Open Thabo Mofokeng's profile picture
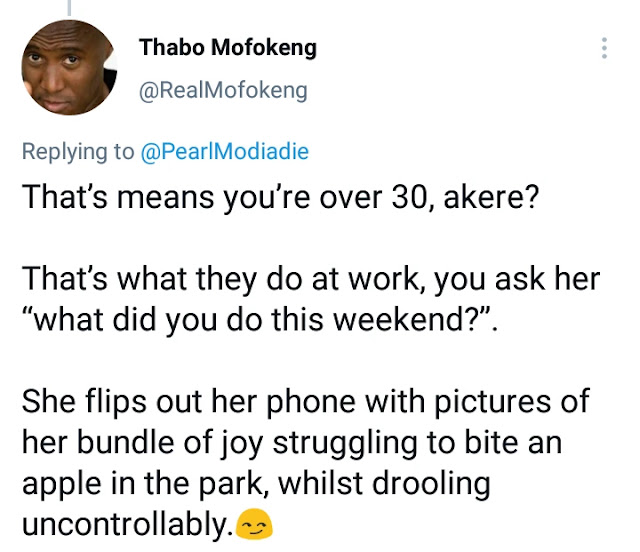The width and height of the screenshot is (640, 552). [69, 67]
